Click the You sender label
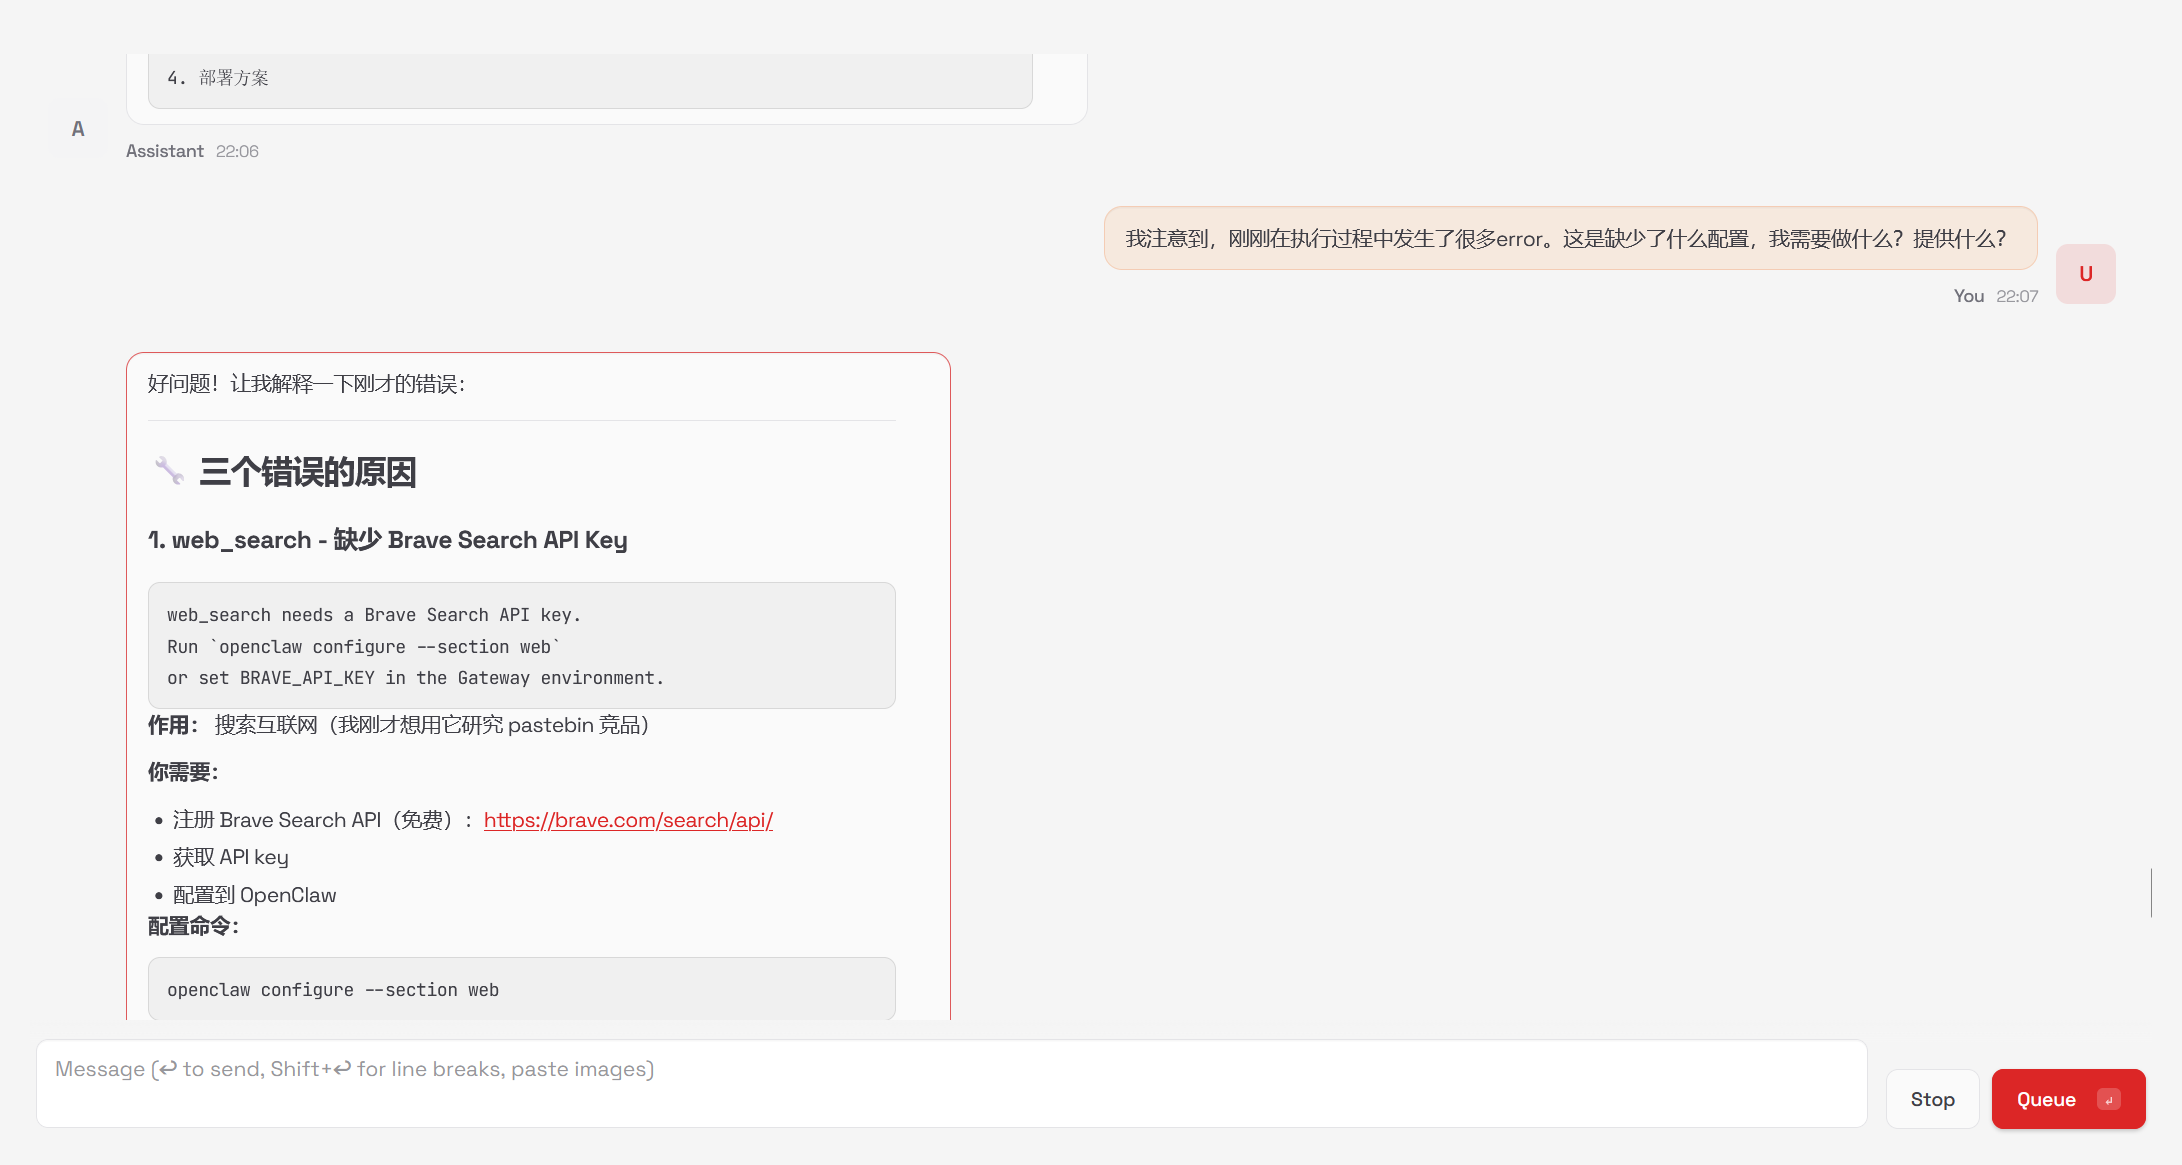 [x=1968, y=296]
